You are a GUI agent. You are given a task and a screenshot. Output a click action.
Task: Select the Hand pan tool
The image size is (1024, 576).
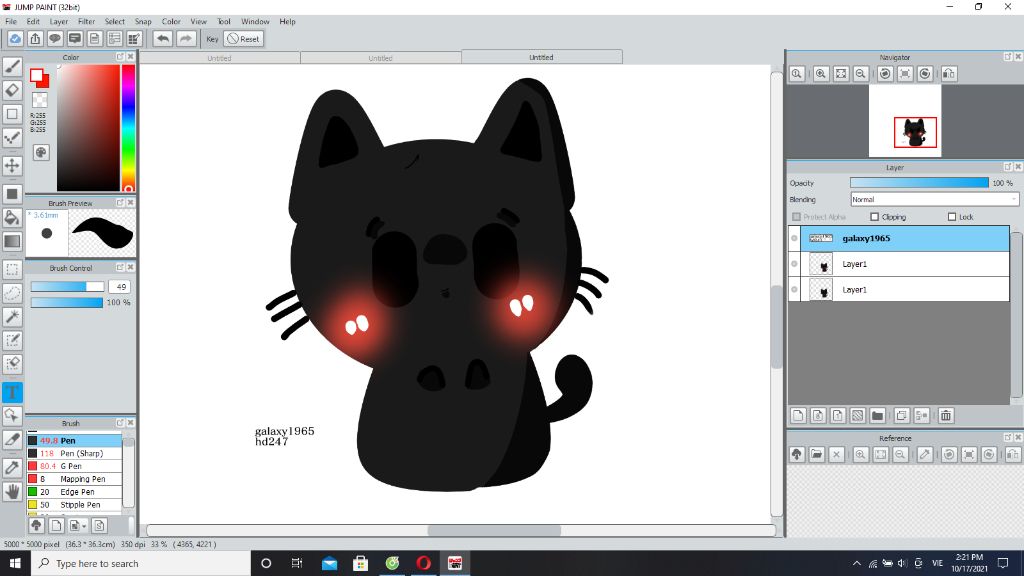tap(12, 491)
